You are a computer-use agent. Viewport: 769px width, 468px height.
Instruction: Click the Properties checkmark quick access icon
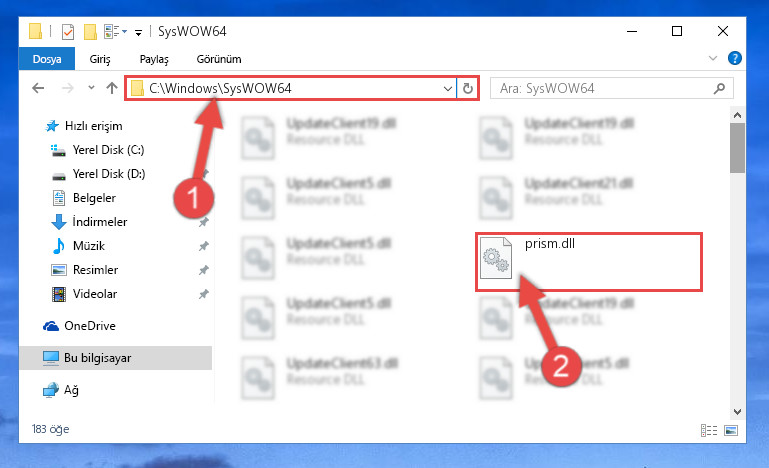pos(68,32)
